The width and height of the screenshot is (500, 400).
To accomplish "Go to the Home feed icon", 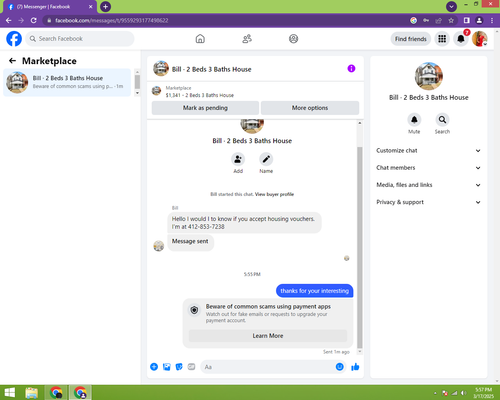I will [x=200, y=39].
